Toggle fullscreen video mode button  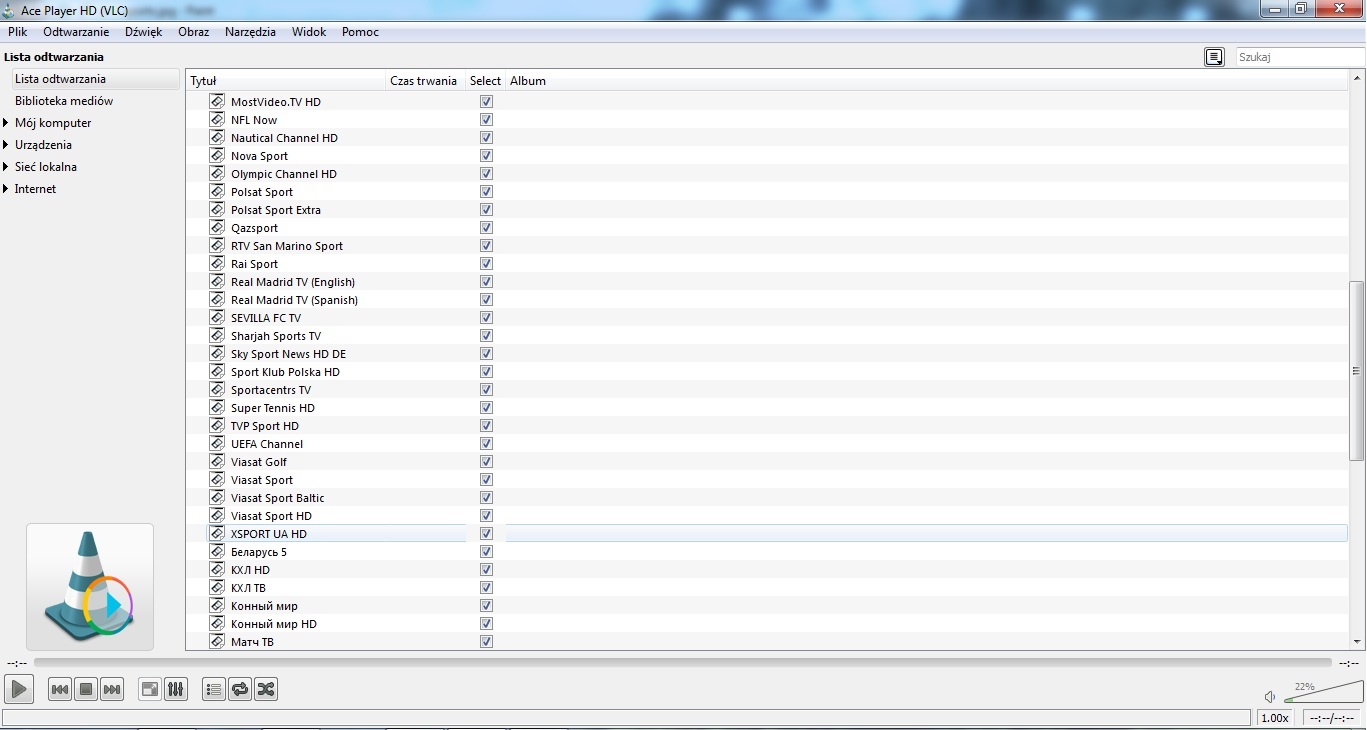tap(150, 689)
